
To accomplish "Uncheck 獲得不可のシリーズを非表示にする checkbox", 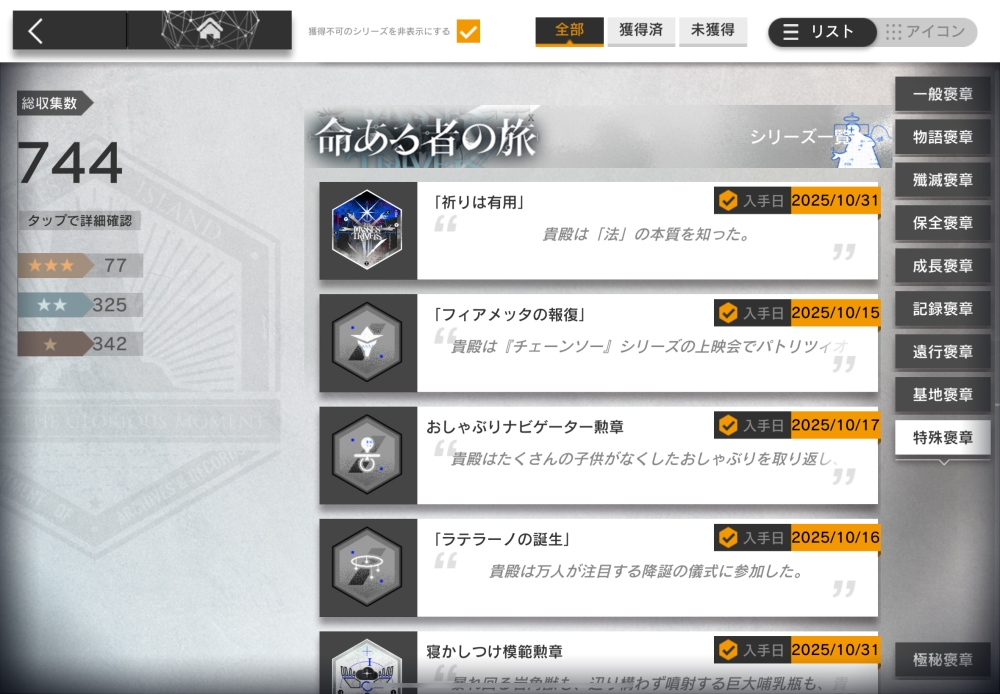I will click(468, 31).
